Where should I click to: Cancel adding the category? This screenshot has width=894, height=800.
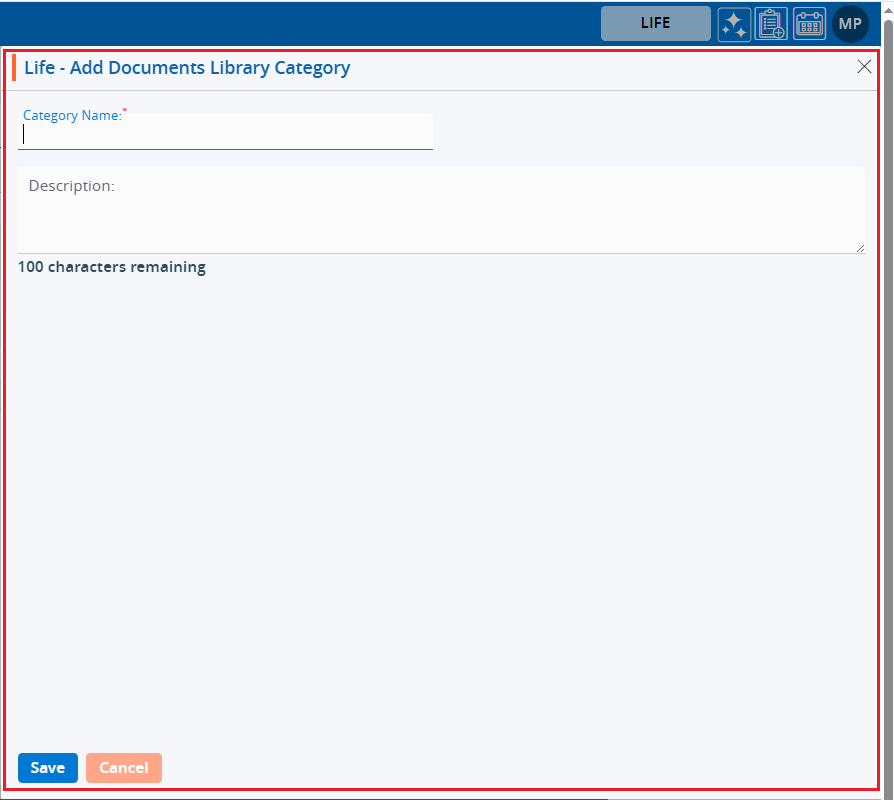tap(124, 768)
